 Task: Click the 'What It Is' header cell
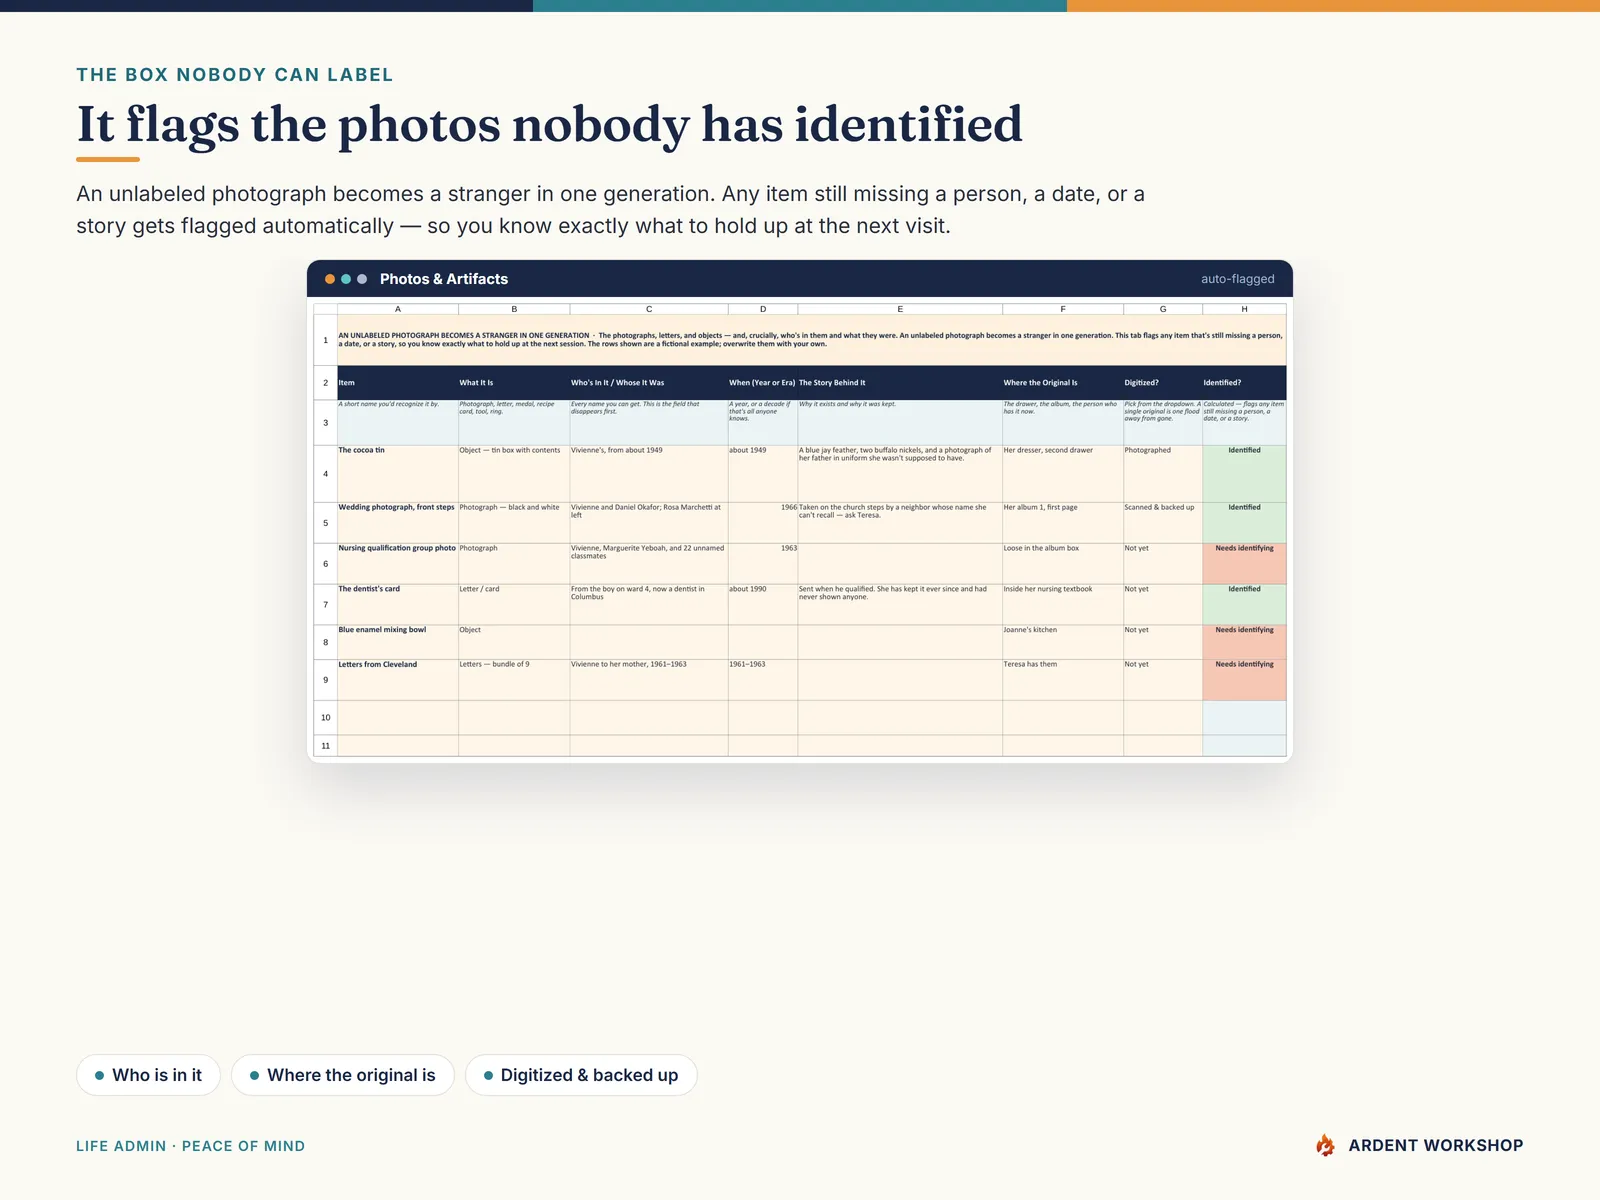coord(514,383)
